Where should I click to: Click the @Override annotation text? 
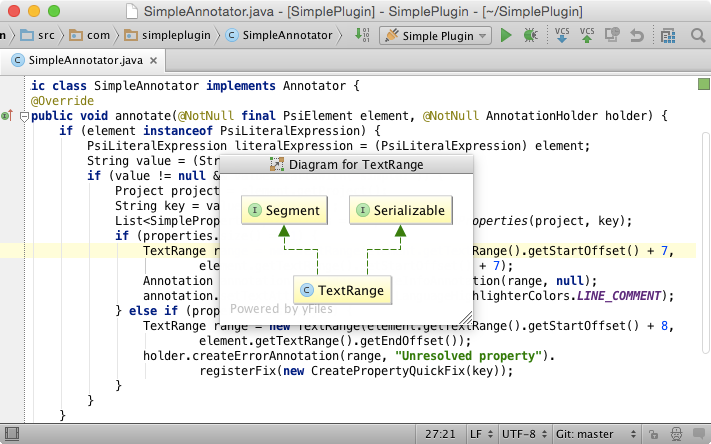click(x=62, y=101)
